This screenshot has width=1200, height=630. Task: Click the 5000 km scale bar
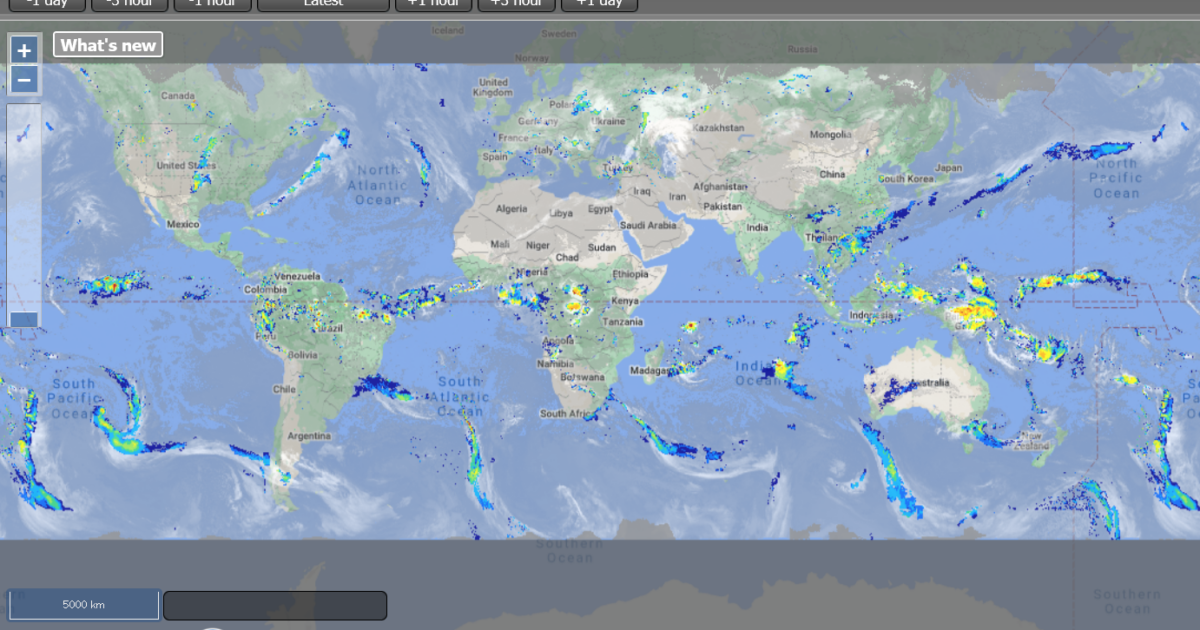point(84,605)
